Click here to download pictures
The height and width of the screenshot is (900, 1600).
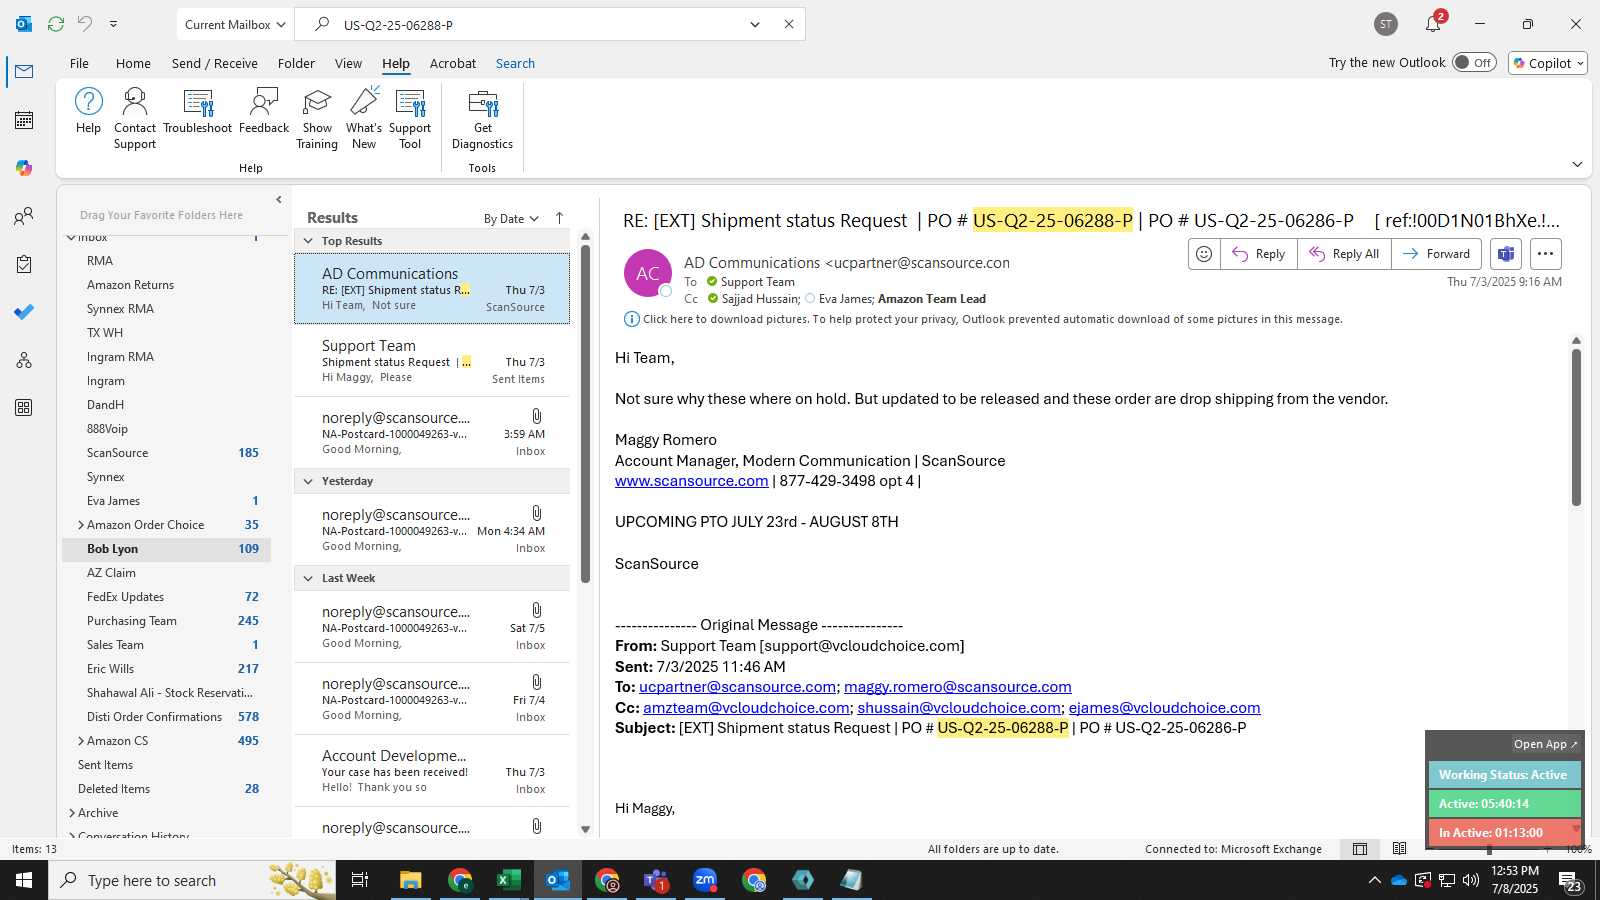992,319
